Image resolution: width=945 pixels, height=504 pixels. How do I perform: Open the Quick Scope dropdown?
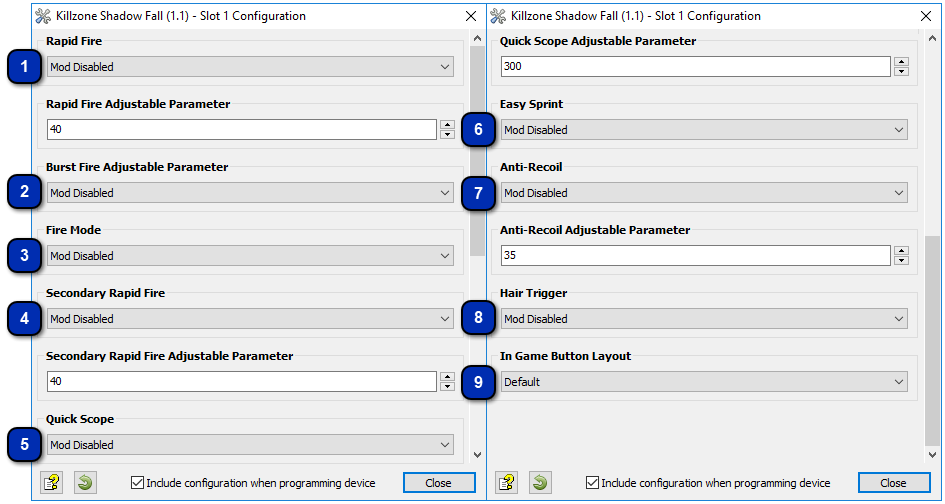[x=250, y=445]
